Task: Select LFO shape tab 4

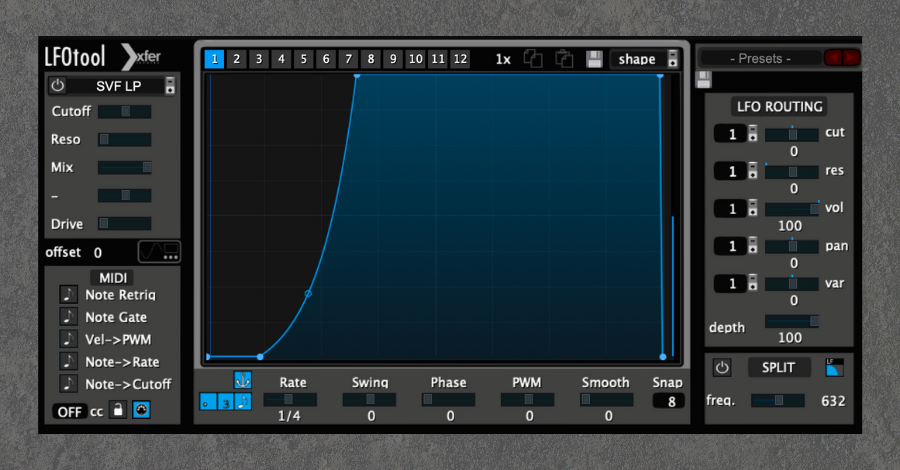Action: click(281, 59)
